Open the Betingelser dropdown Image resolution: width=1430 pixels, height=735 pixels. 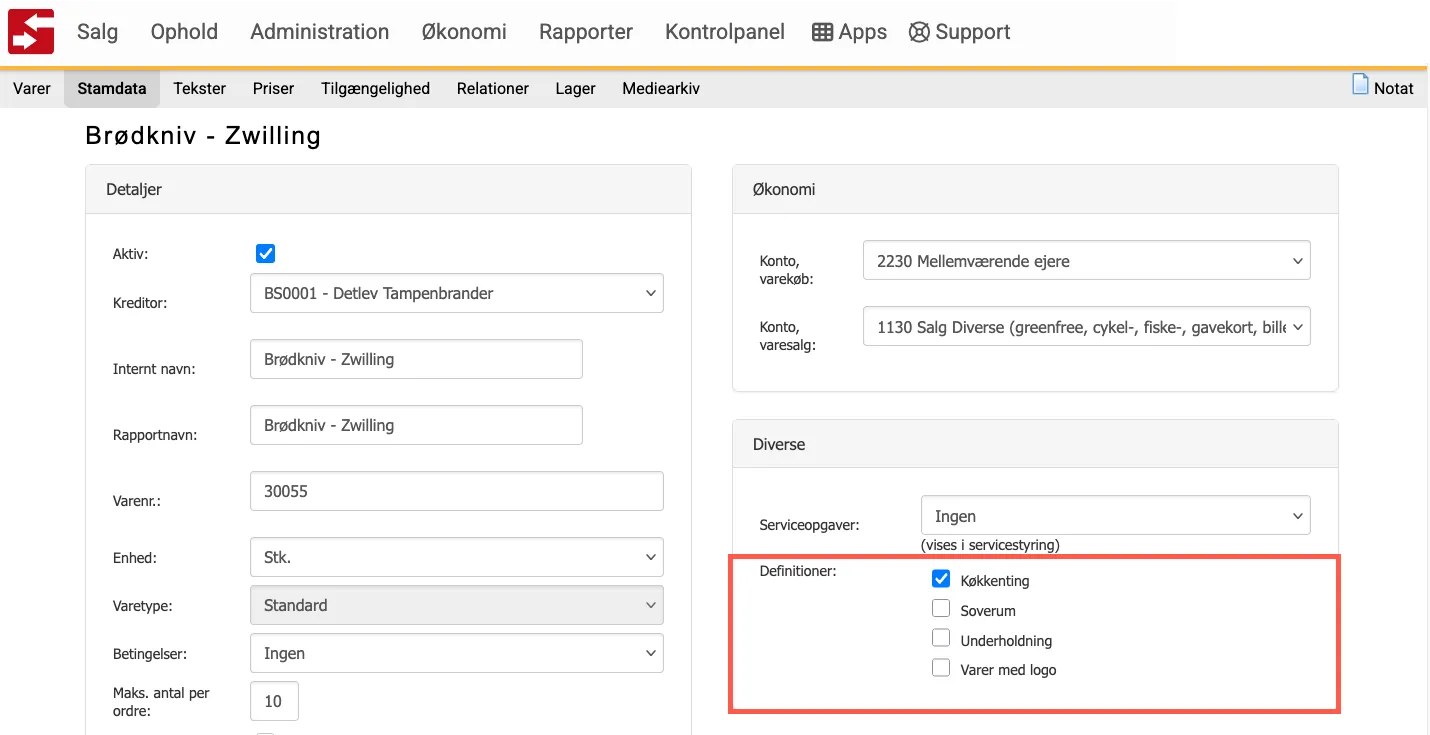point(456,653)
